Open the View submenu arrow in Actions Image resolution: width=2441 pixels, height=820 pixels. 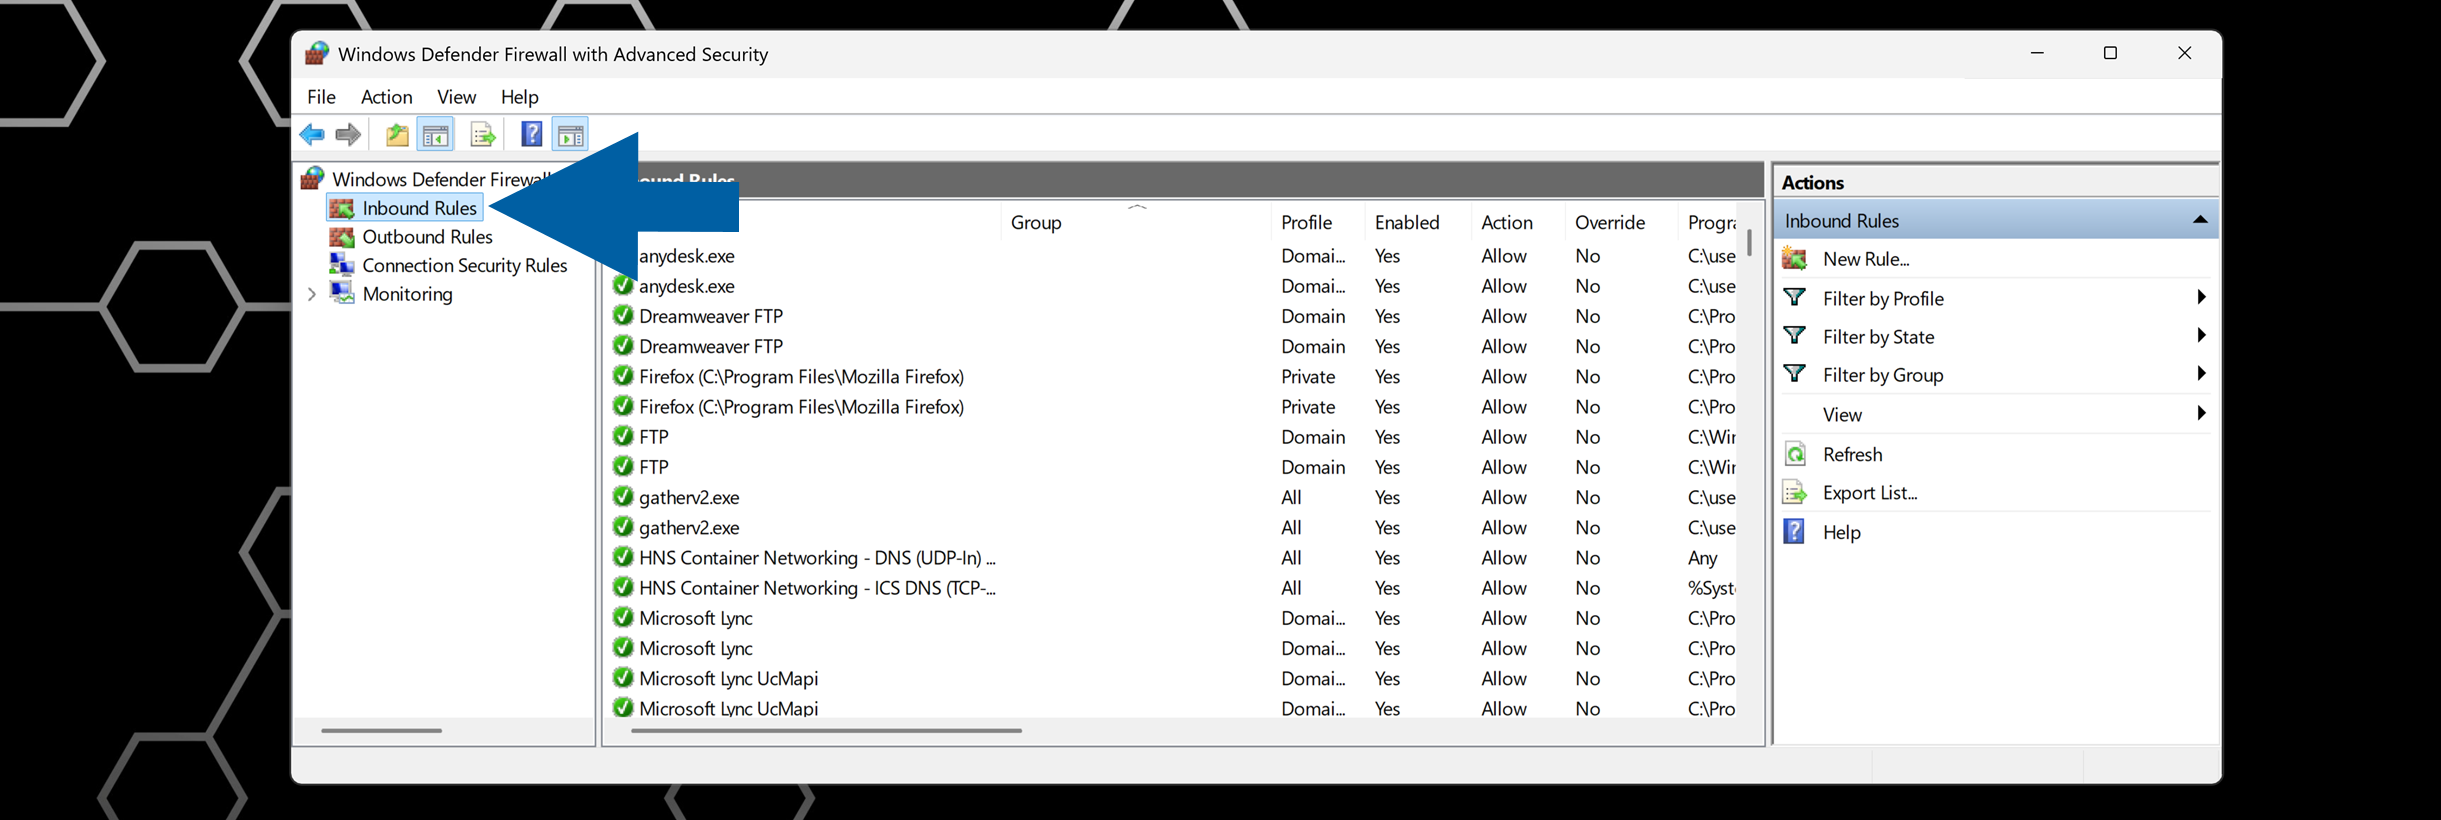pos(2201,413)
